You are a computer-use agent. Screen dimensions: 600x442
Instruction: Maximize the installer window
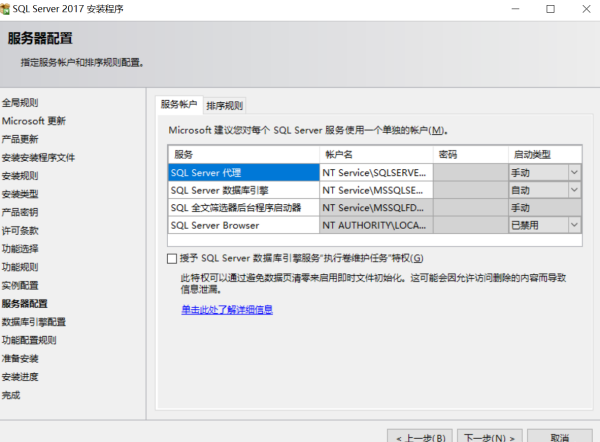(550, 9)
